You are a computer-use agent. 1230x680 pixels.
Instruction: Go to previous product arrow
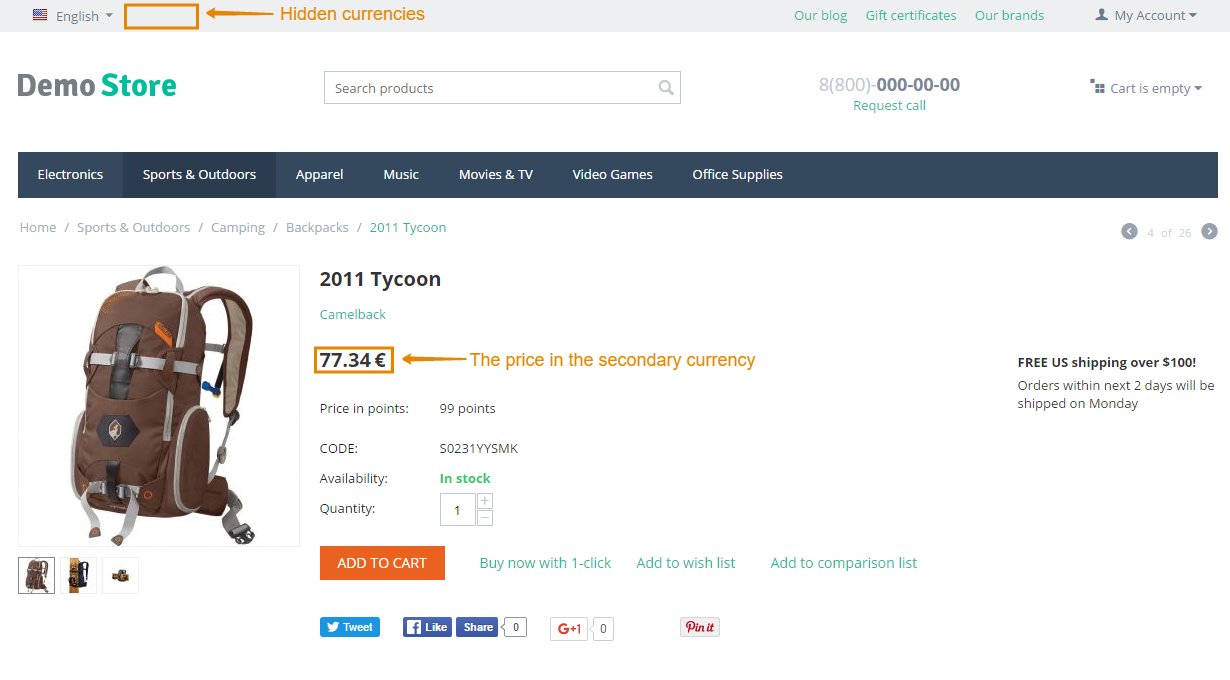pos(1129,232)
